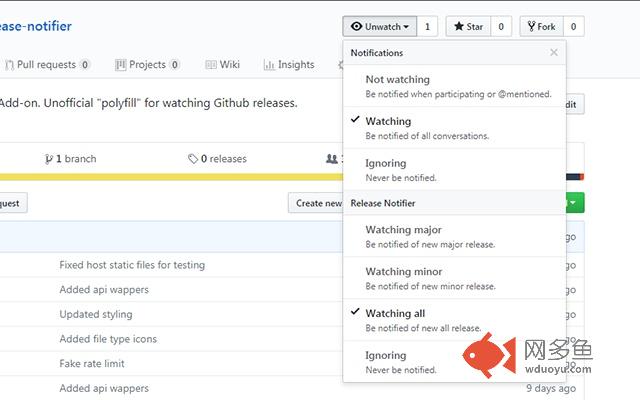The height and width of the screenshot is (400, 640).
Task: Click the Projects counter 0
Action: click(175, 64)
